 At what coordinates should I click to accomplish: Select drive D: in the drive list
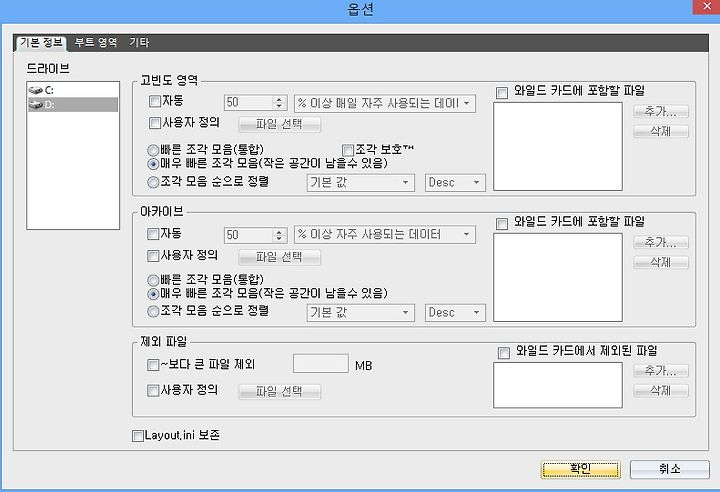click(73, 105)
